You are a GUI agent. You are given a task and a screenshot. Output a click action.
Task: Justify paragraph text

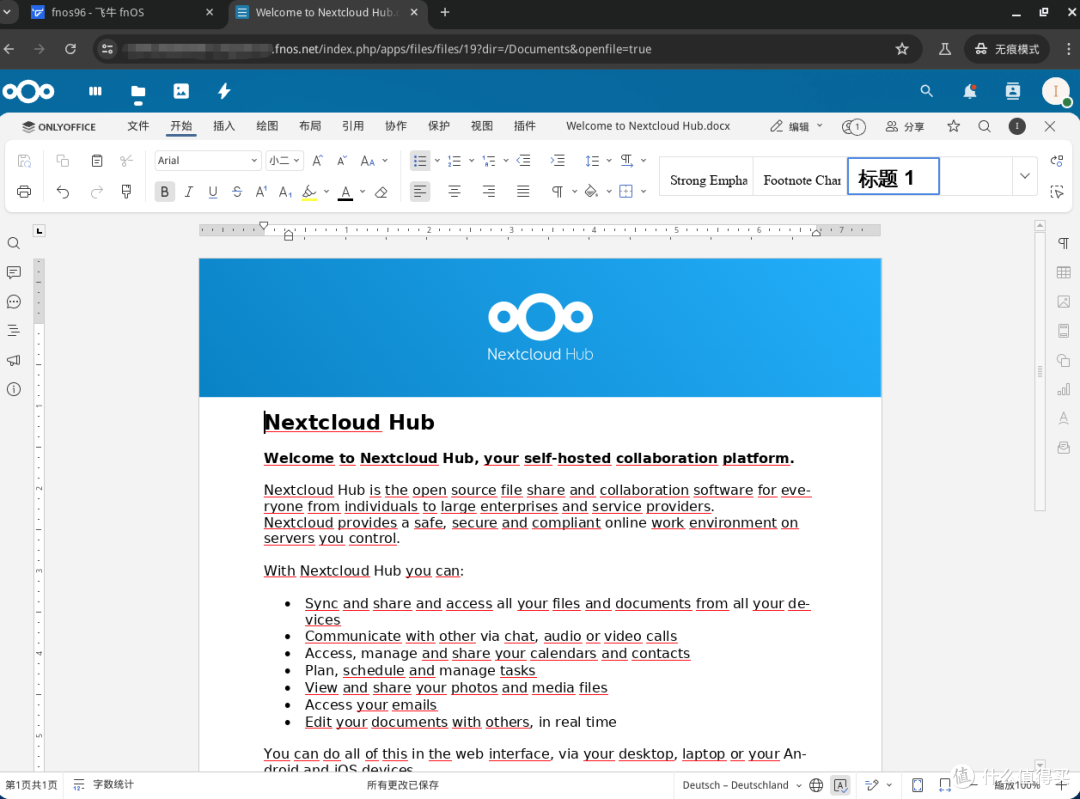523,192
